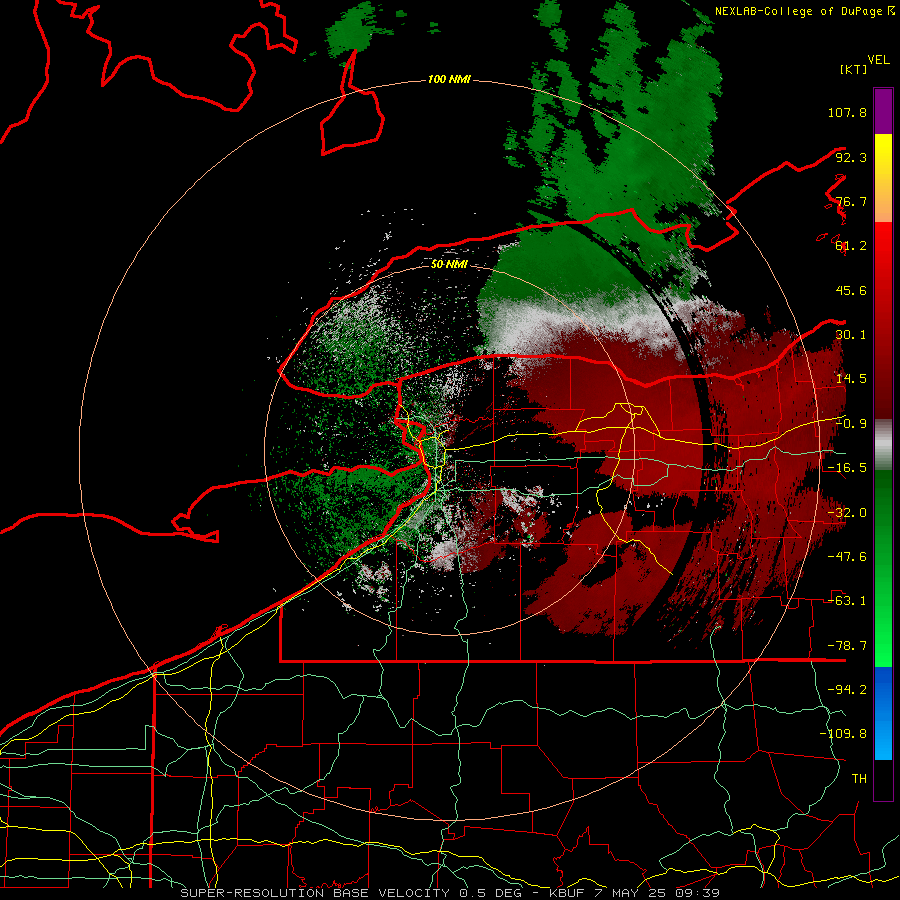
Task: Click the purple segment of velocity color bar
Action: (x=883, y=111)
